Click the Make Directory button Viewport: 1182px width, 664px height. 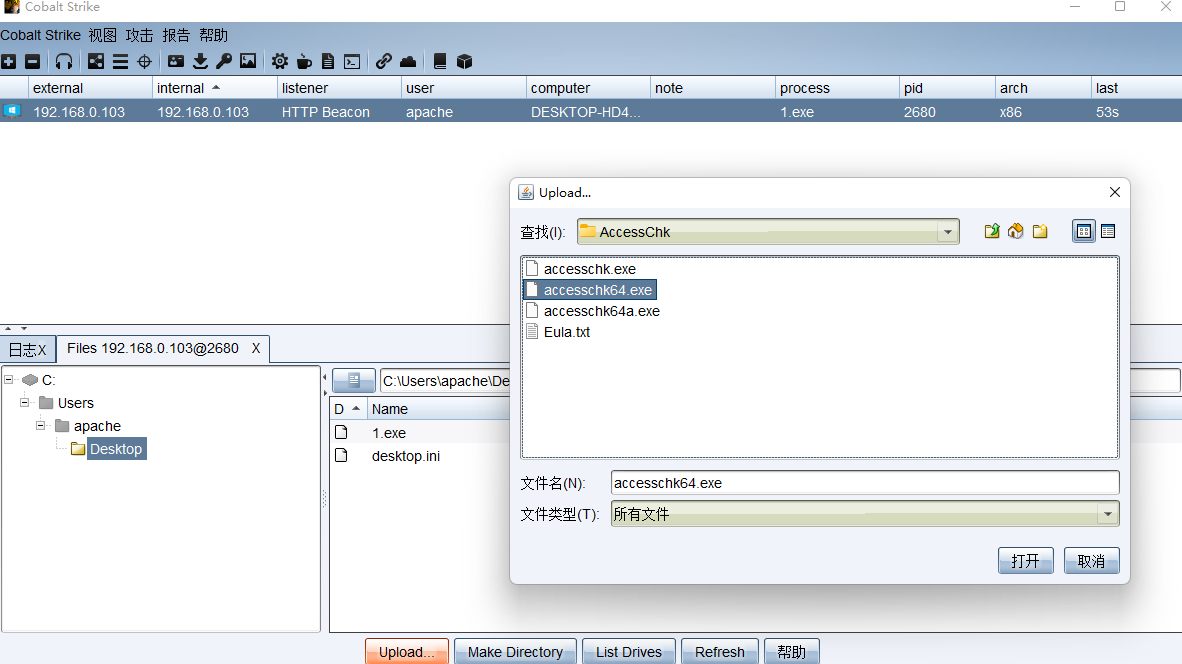coord(515,652)
